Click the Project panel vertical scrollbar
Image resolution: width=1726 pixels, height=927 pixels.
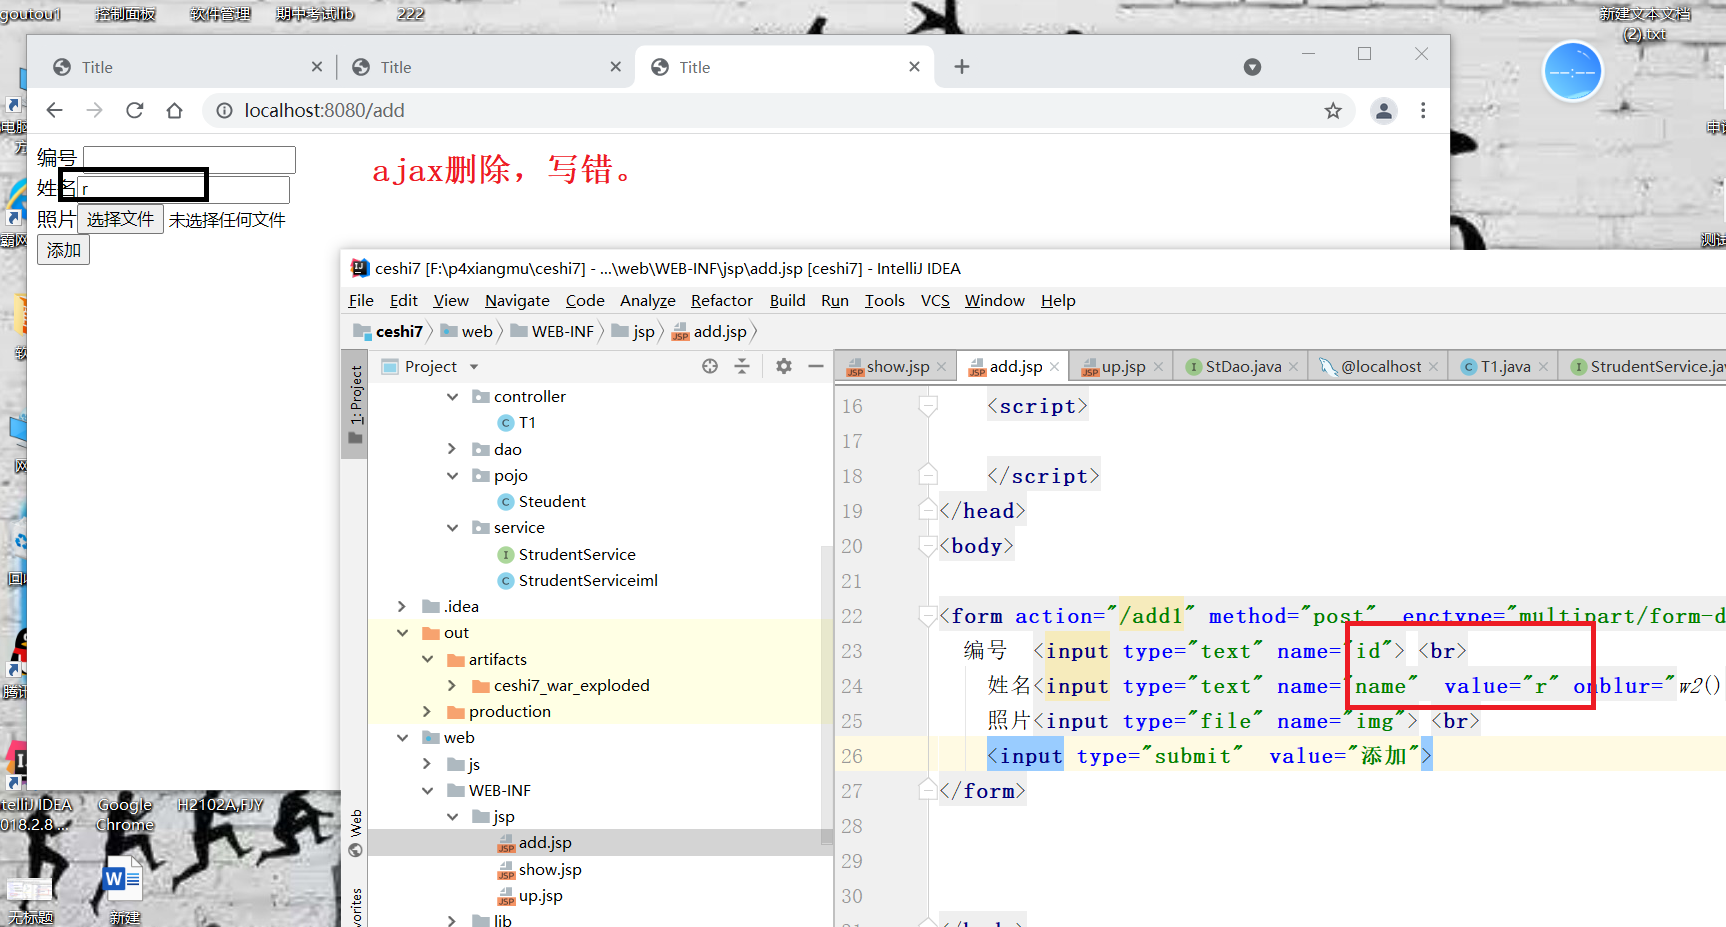[826, 695]
